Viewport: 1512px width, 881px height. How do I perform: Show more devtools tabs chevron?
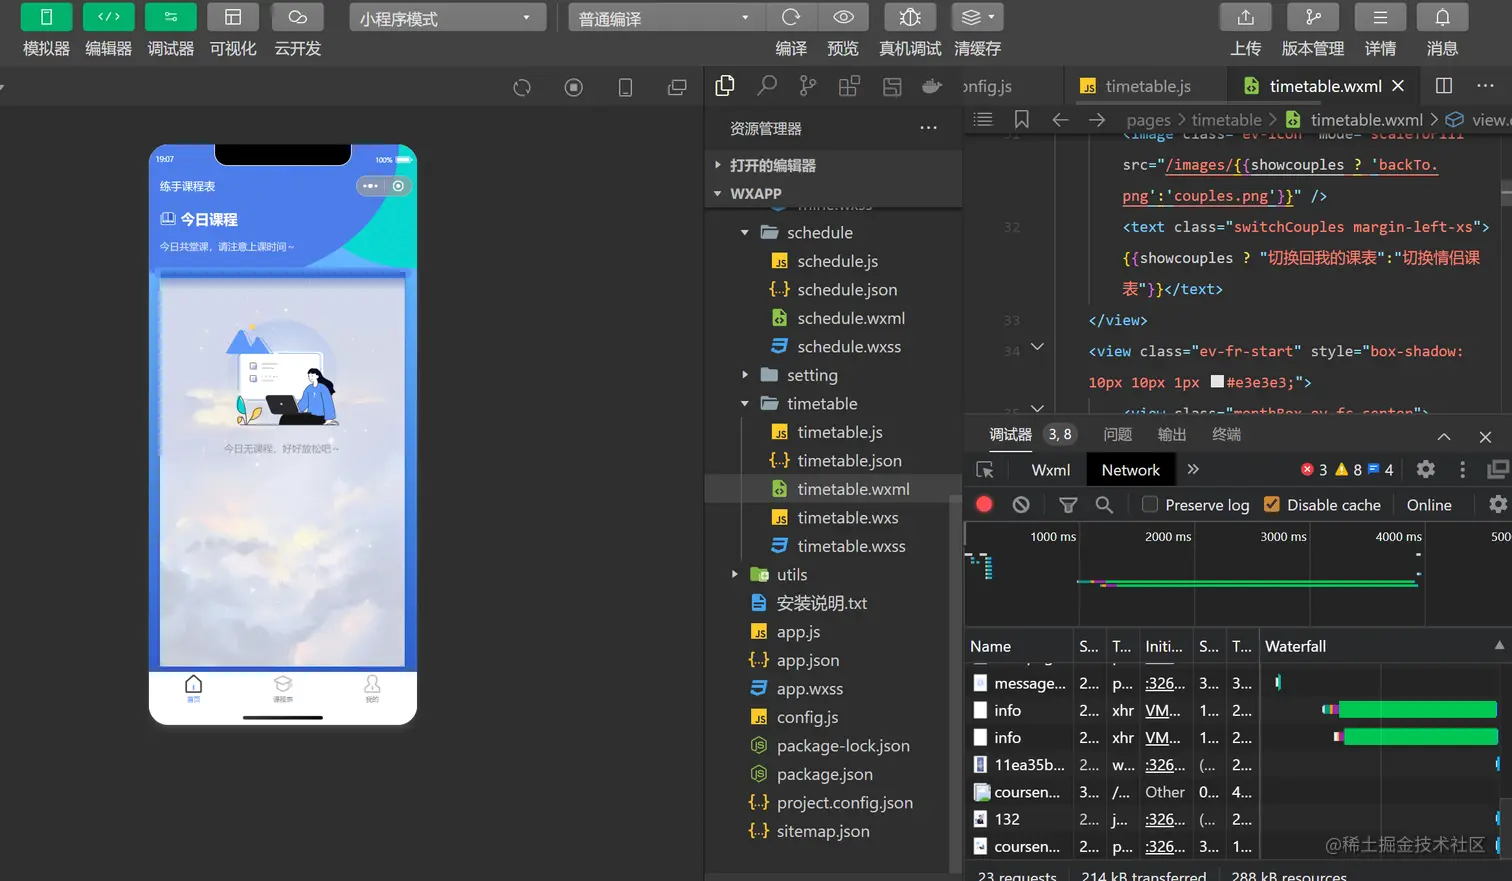[1193, 469]
